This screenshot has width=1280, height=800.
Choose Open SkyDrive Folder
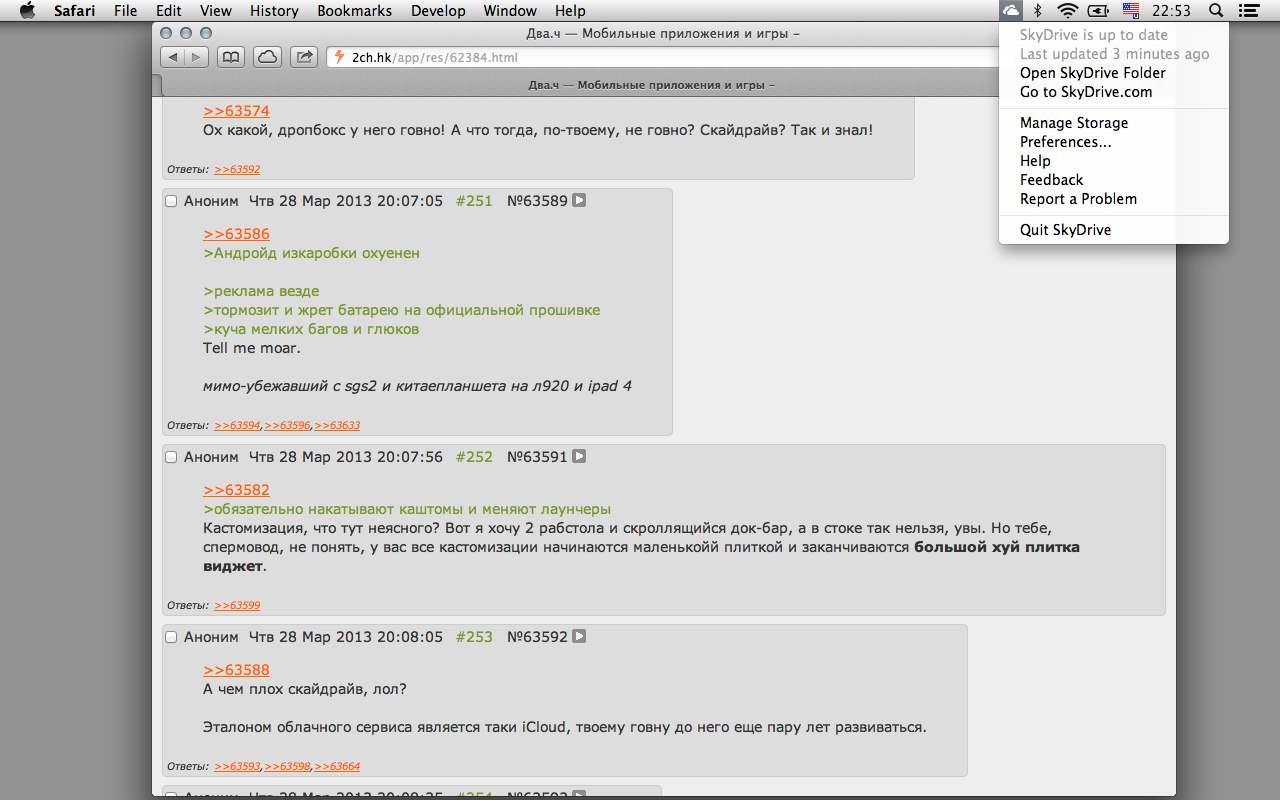[x=1113, y=73]
